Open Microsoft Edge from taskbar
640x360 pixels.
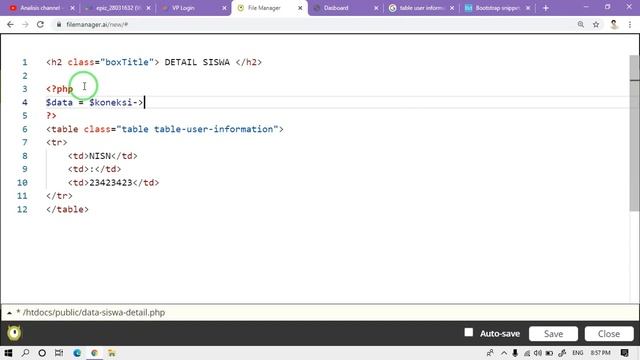click(77, 353)
